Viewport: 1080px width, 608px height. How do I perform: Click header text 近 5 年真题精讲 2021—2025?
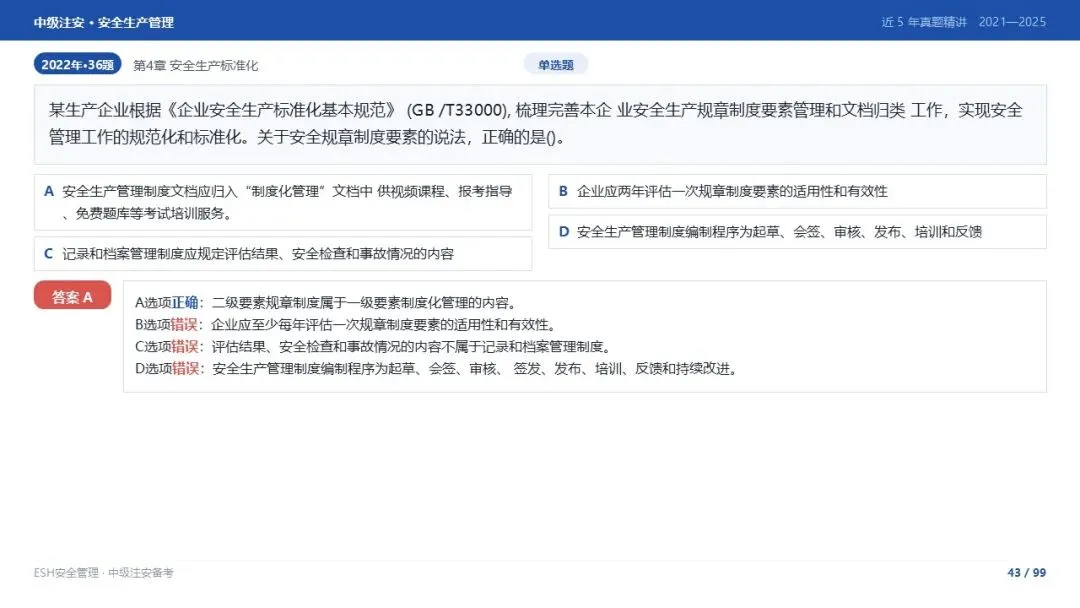point(964,22)
